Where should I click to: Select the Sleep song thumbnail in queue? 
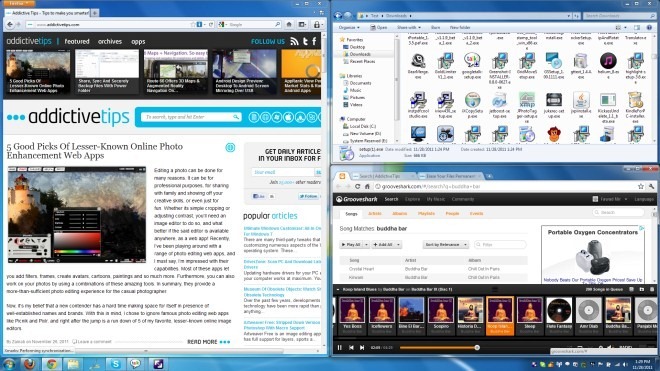coord(530,315)
